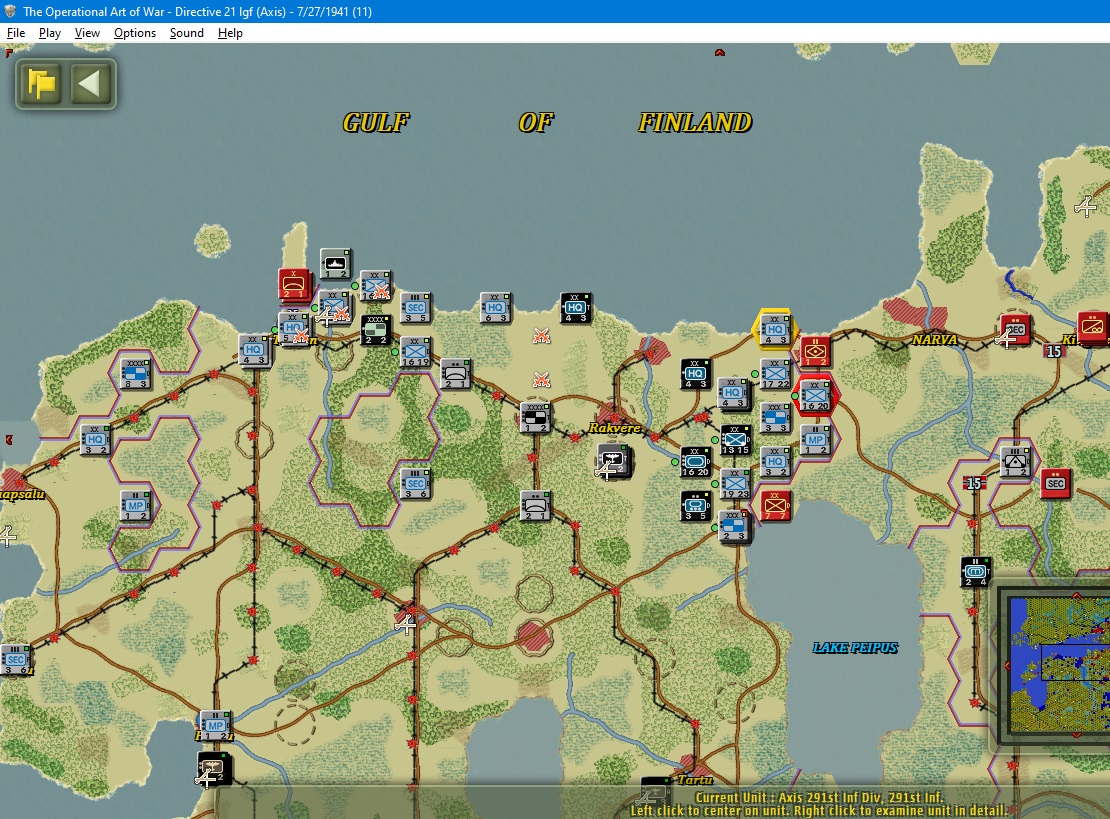Image resolution: width=1110 pixels, height=819 pixels.
Task: Click the LAKE PEIPUS label
Action: [855, 647]
